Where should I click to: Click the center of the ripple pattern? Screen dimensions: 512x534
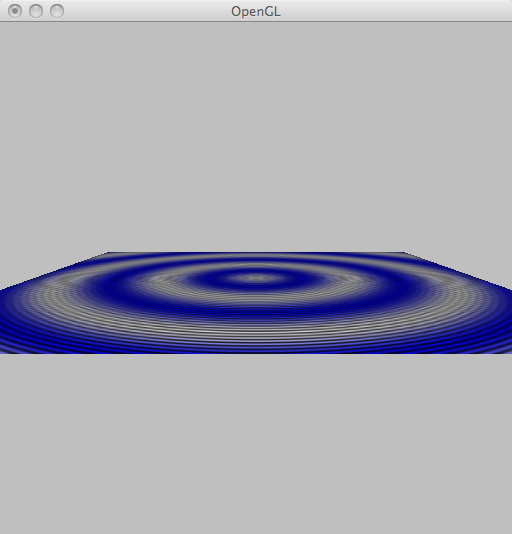[255, 279]
